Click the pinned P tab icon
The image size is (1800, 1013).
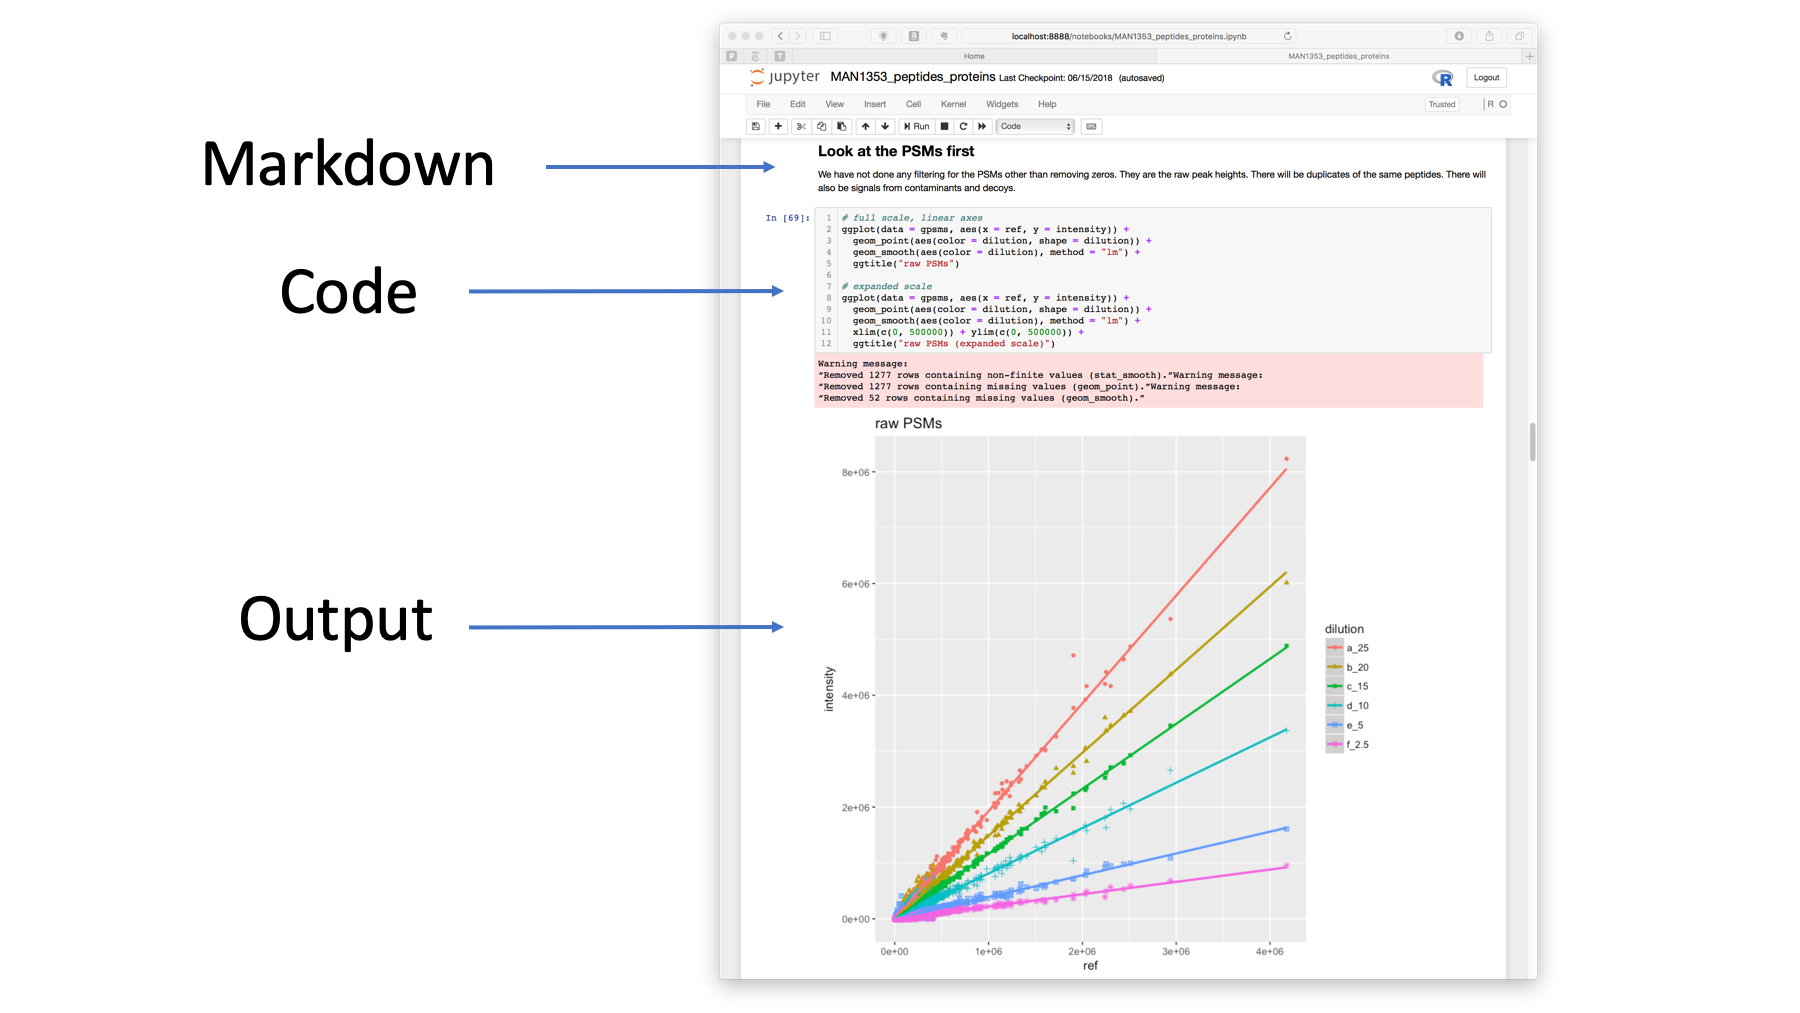point(732,56)
